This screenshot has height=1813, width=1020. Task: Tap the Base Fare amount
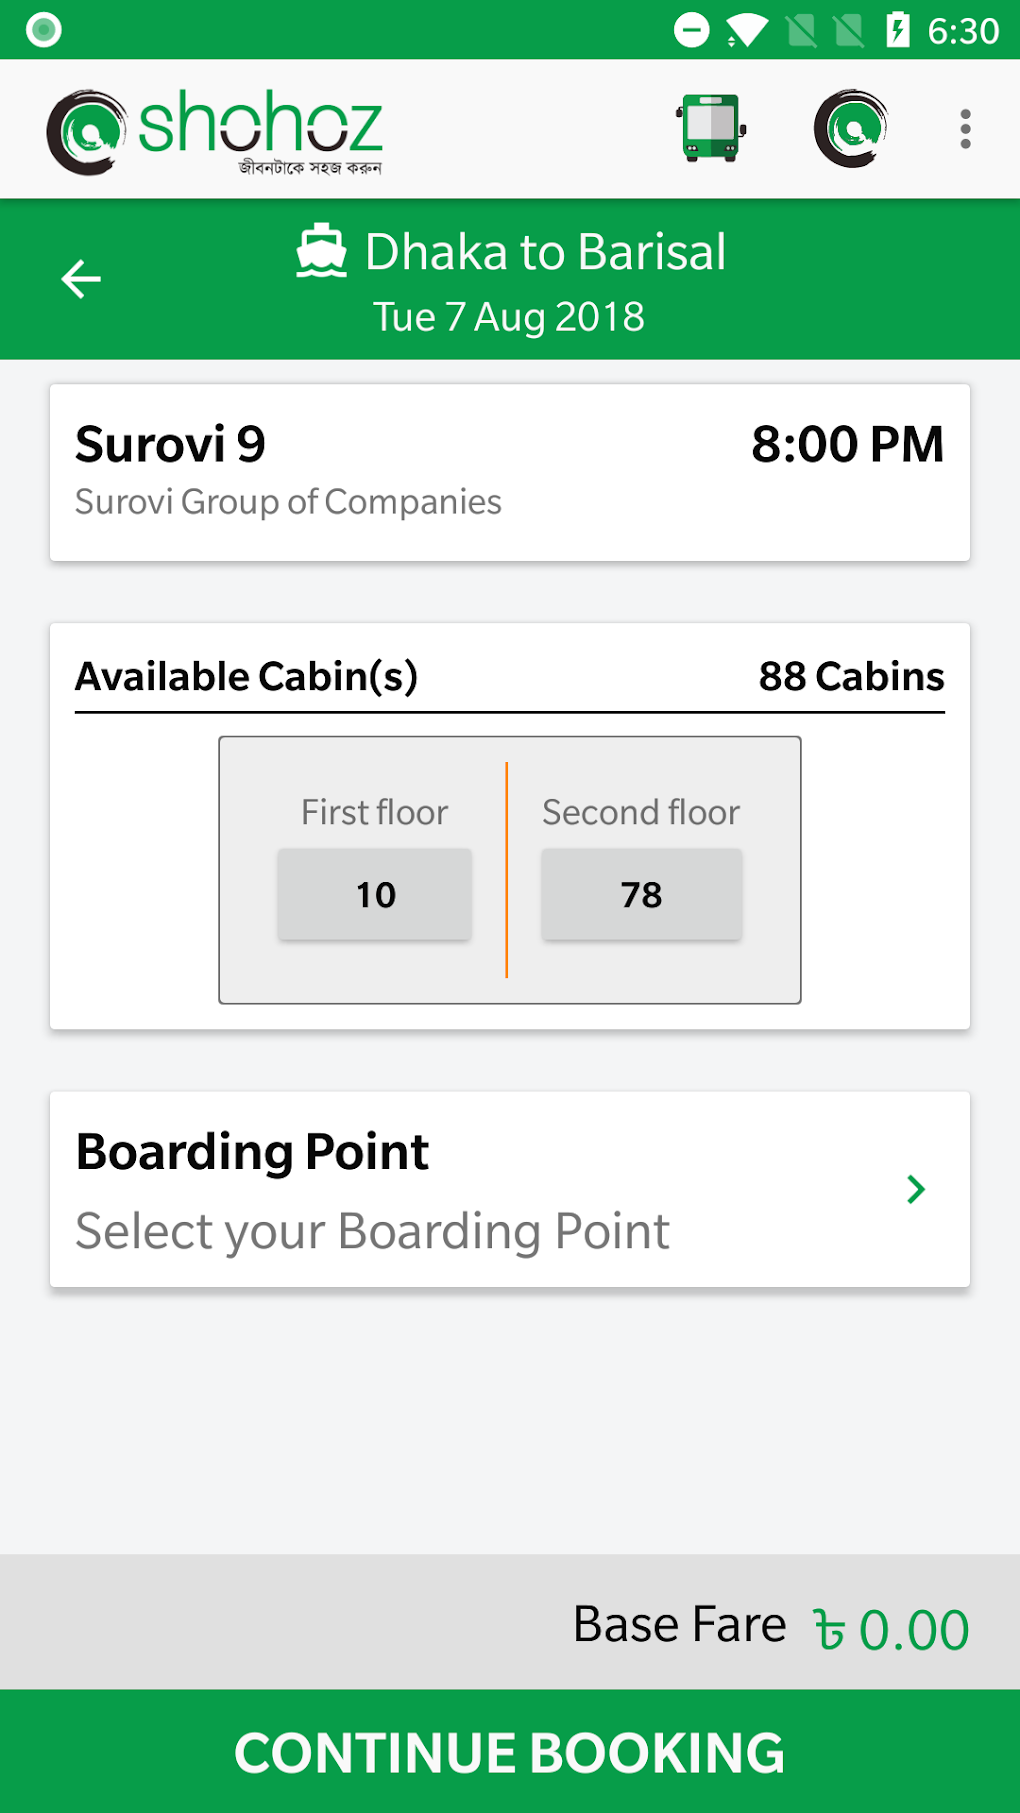[x=890, y=1628]
